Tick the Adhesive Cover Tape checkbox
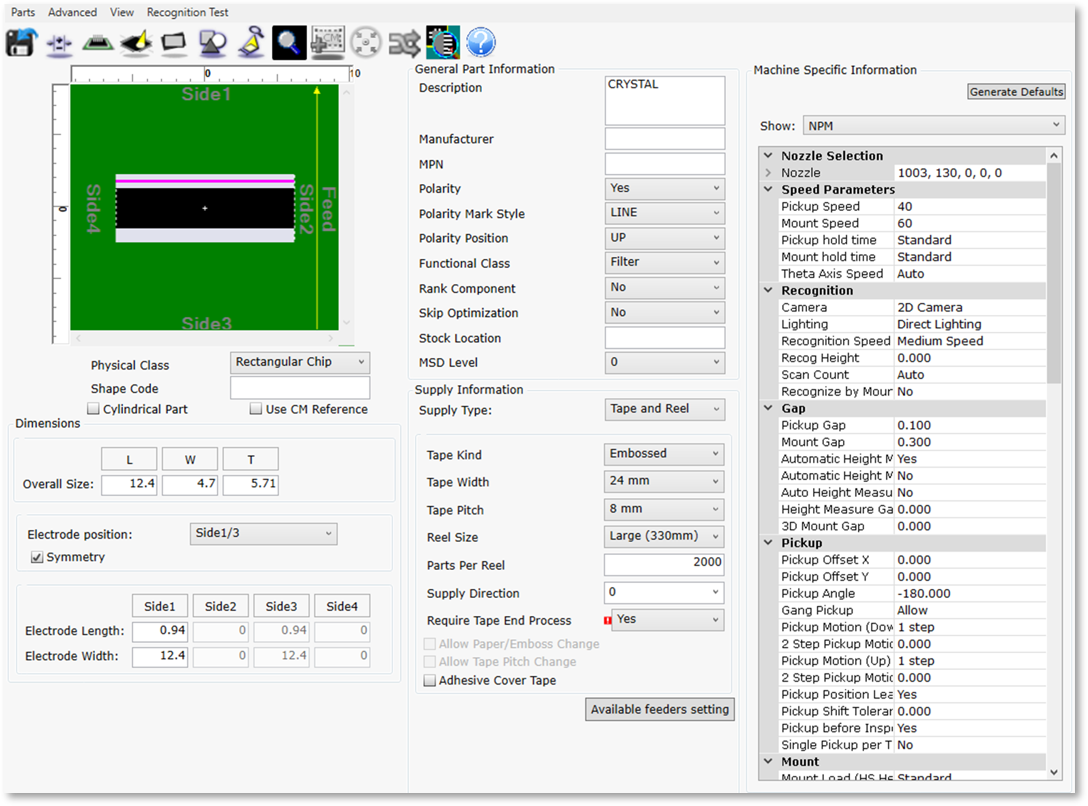This screenshot has height=806, width=1088. [430, 681]
